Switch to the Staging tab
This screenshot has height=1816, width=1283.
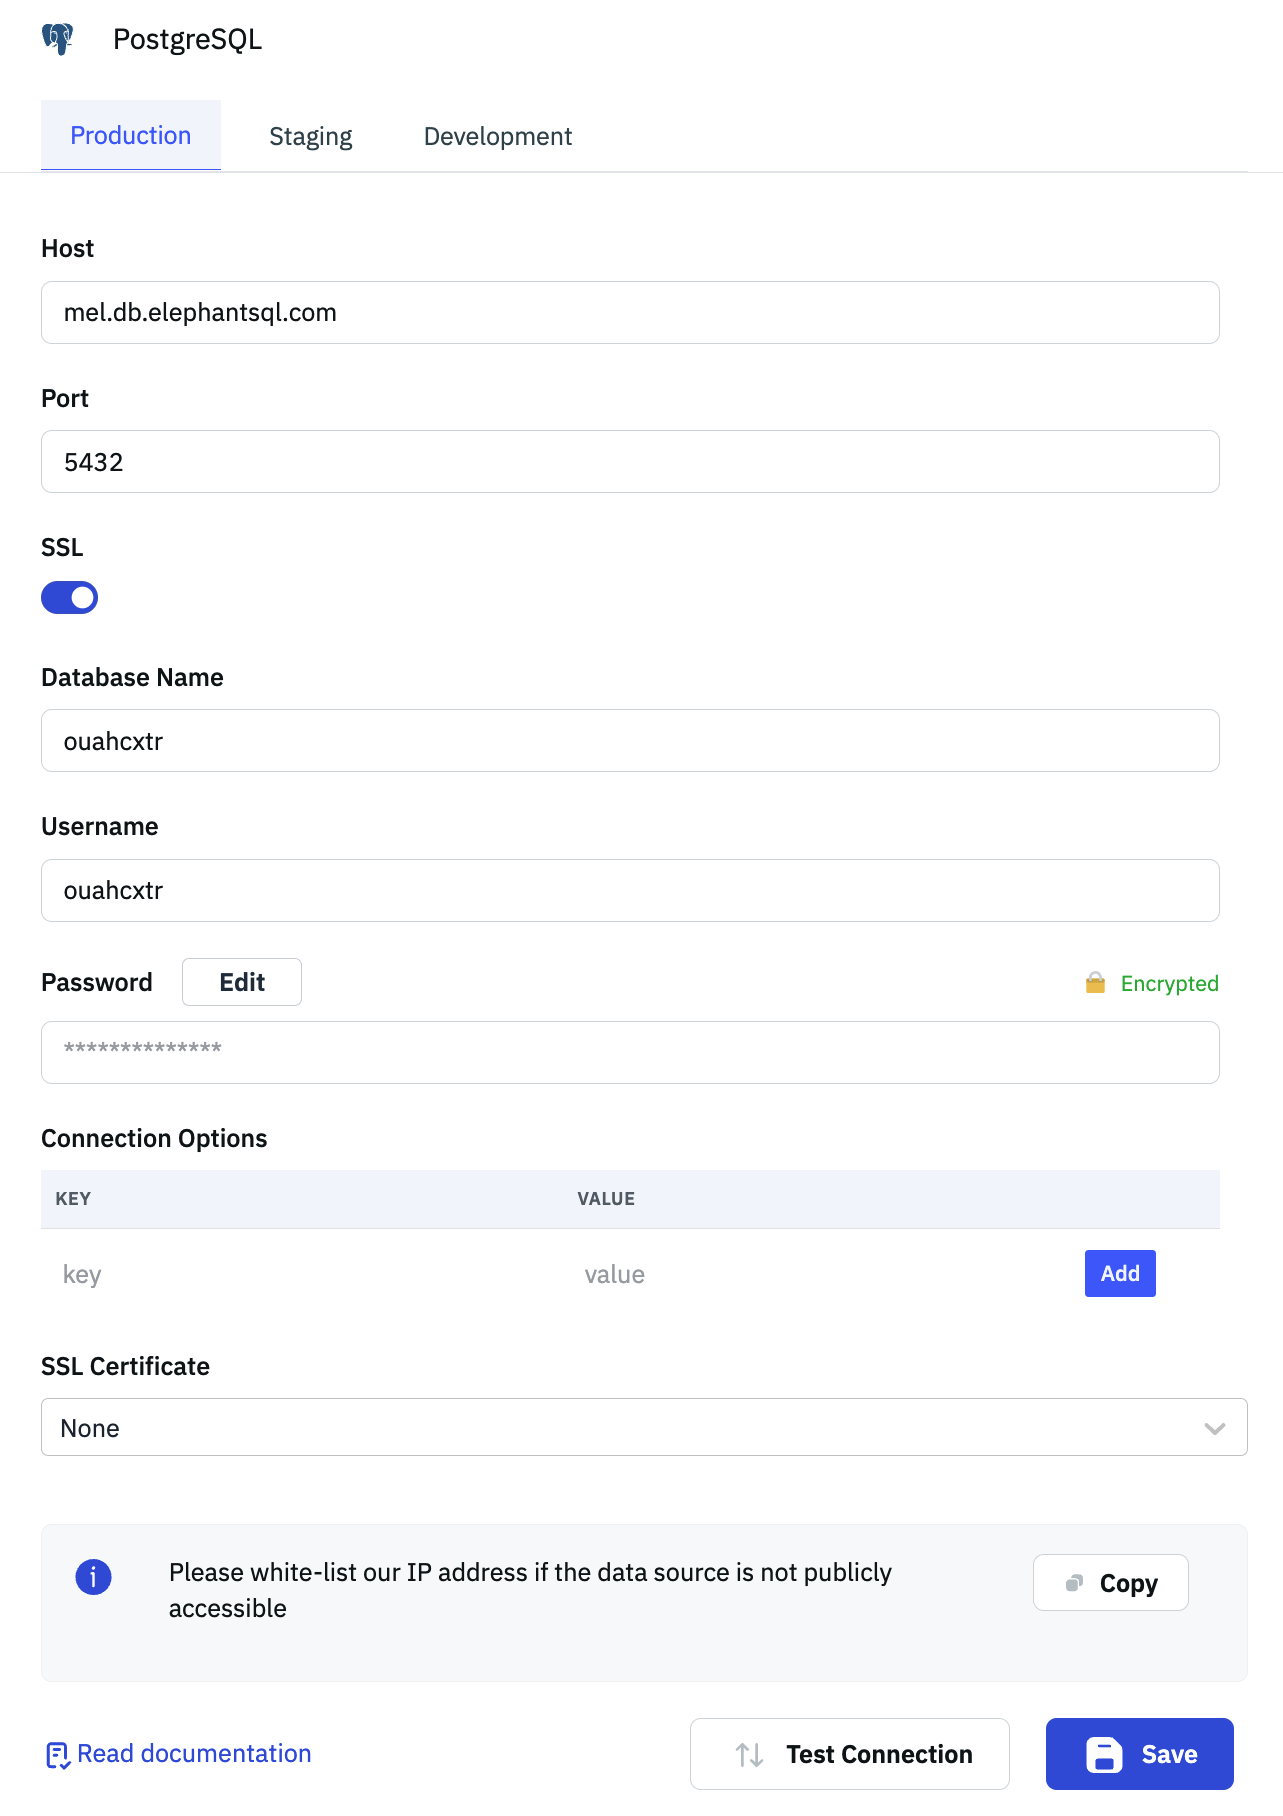click(x=310, y=136)
